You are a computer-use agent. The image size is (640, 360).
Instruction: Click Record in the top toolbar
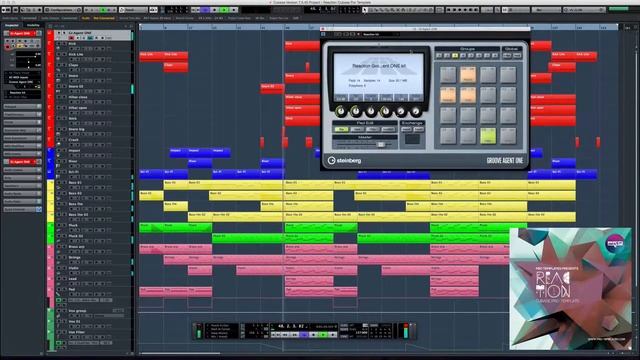tap(233, 10)
